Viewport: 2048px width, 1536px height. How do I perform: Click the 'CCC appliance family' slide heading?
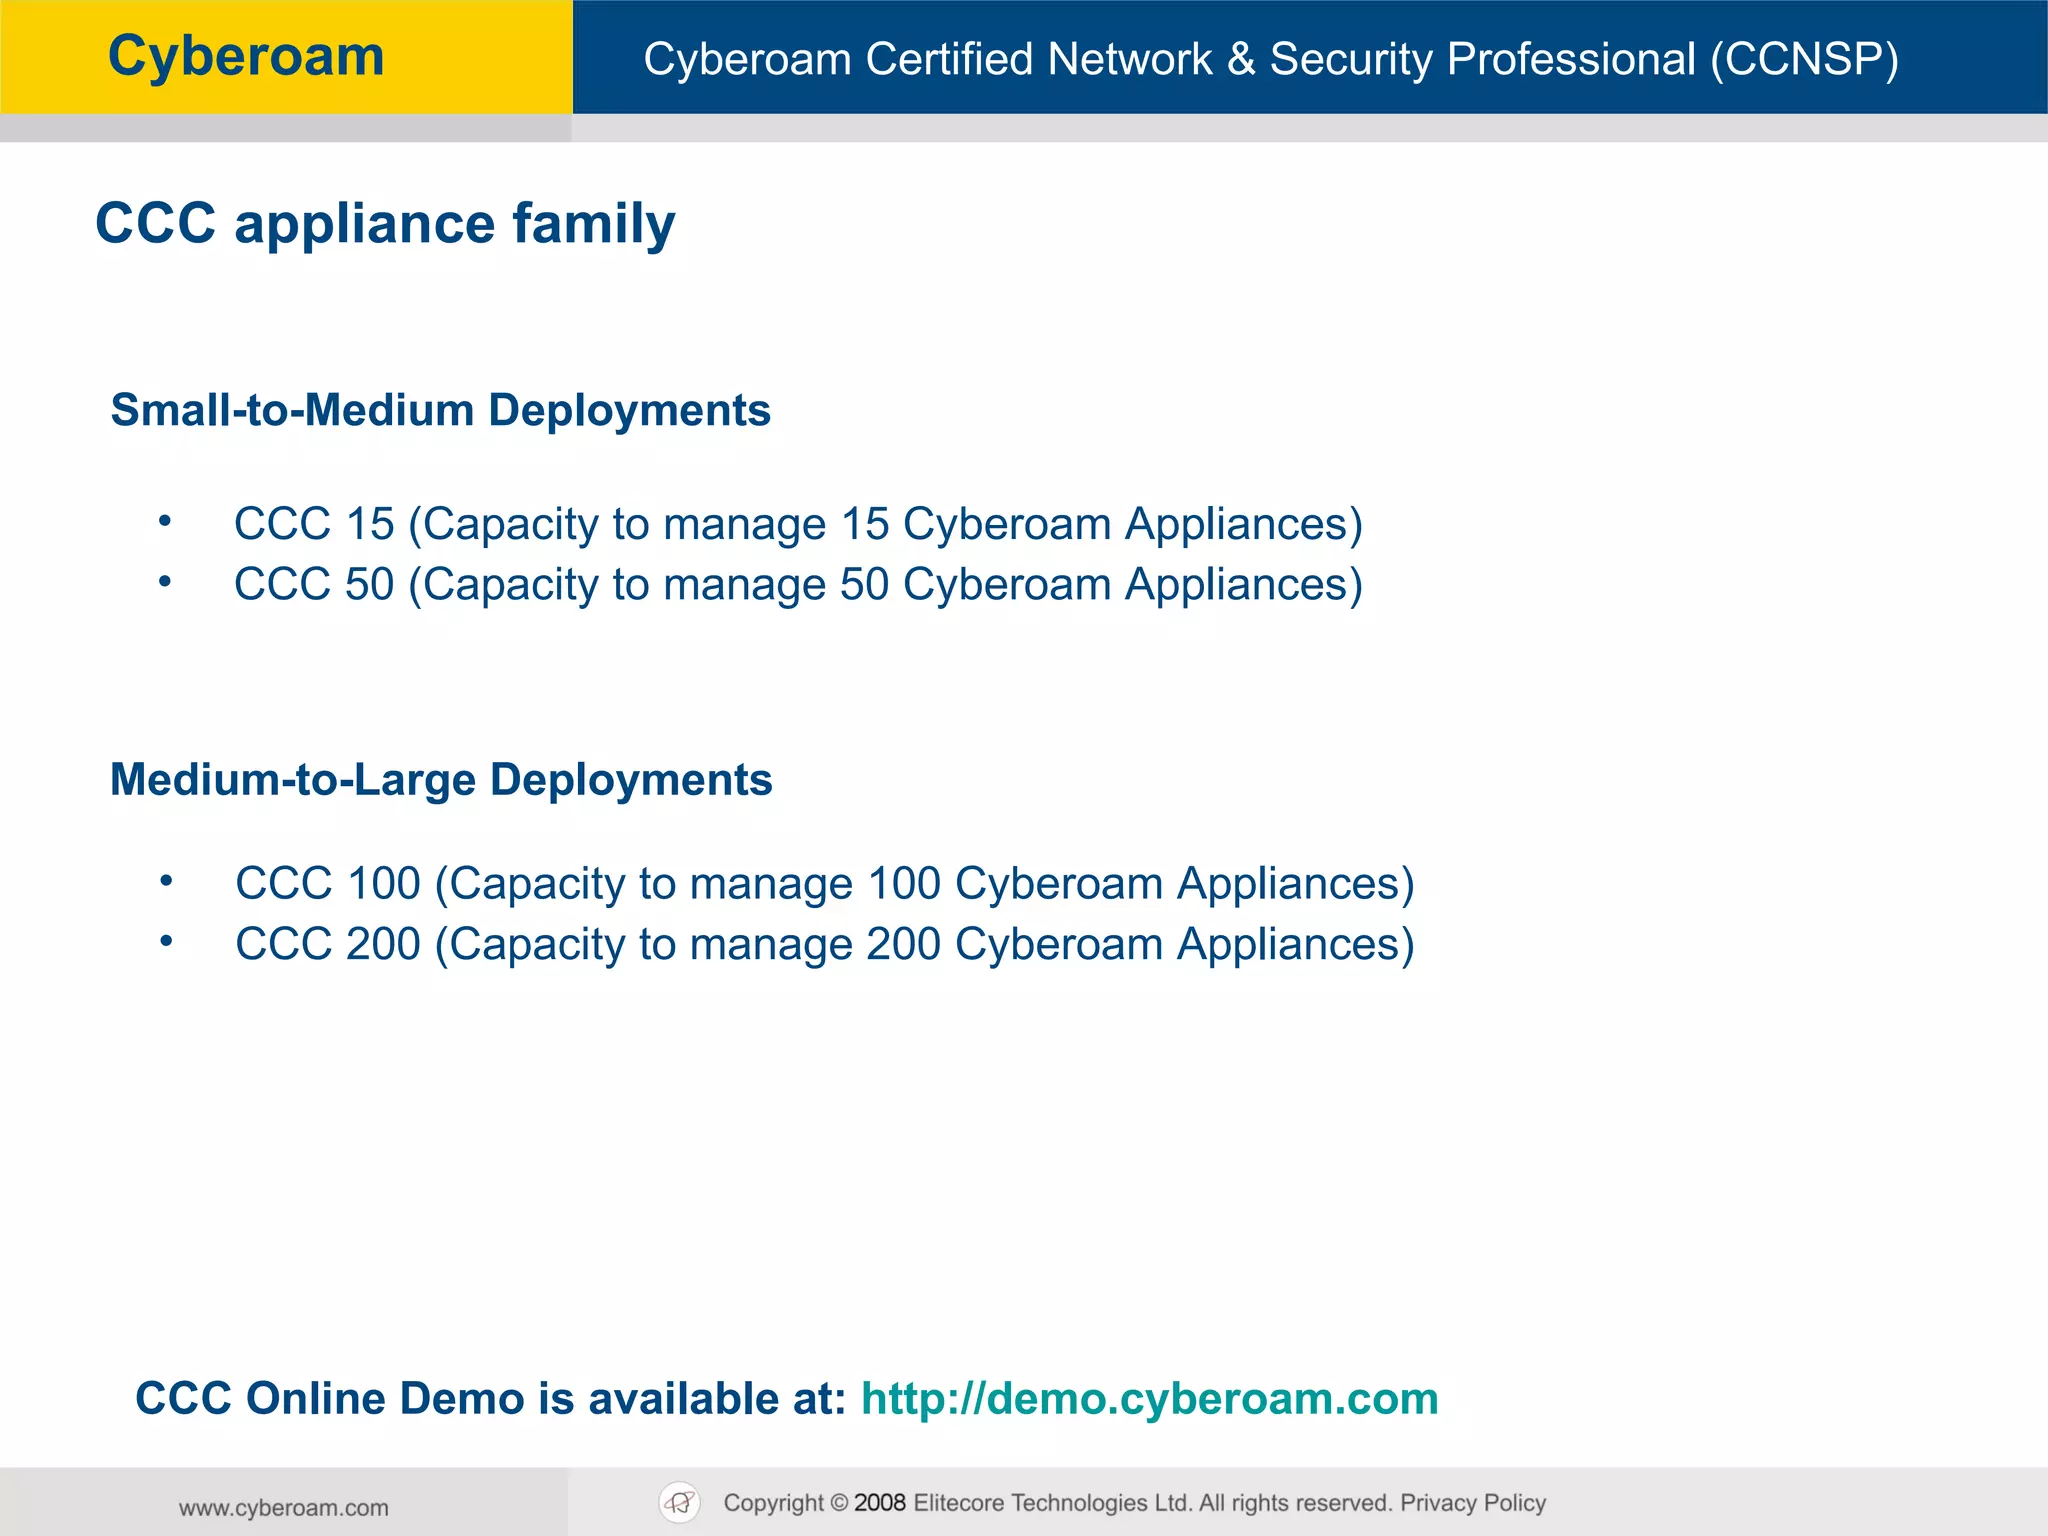(385, 224)
